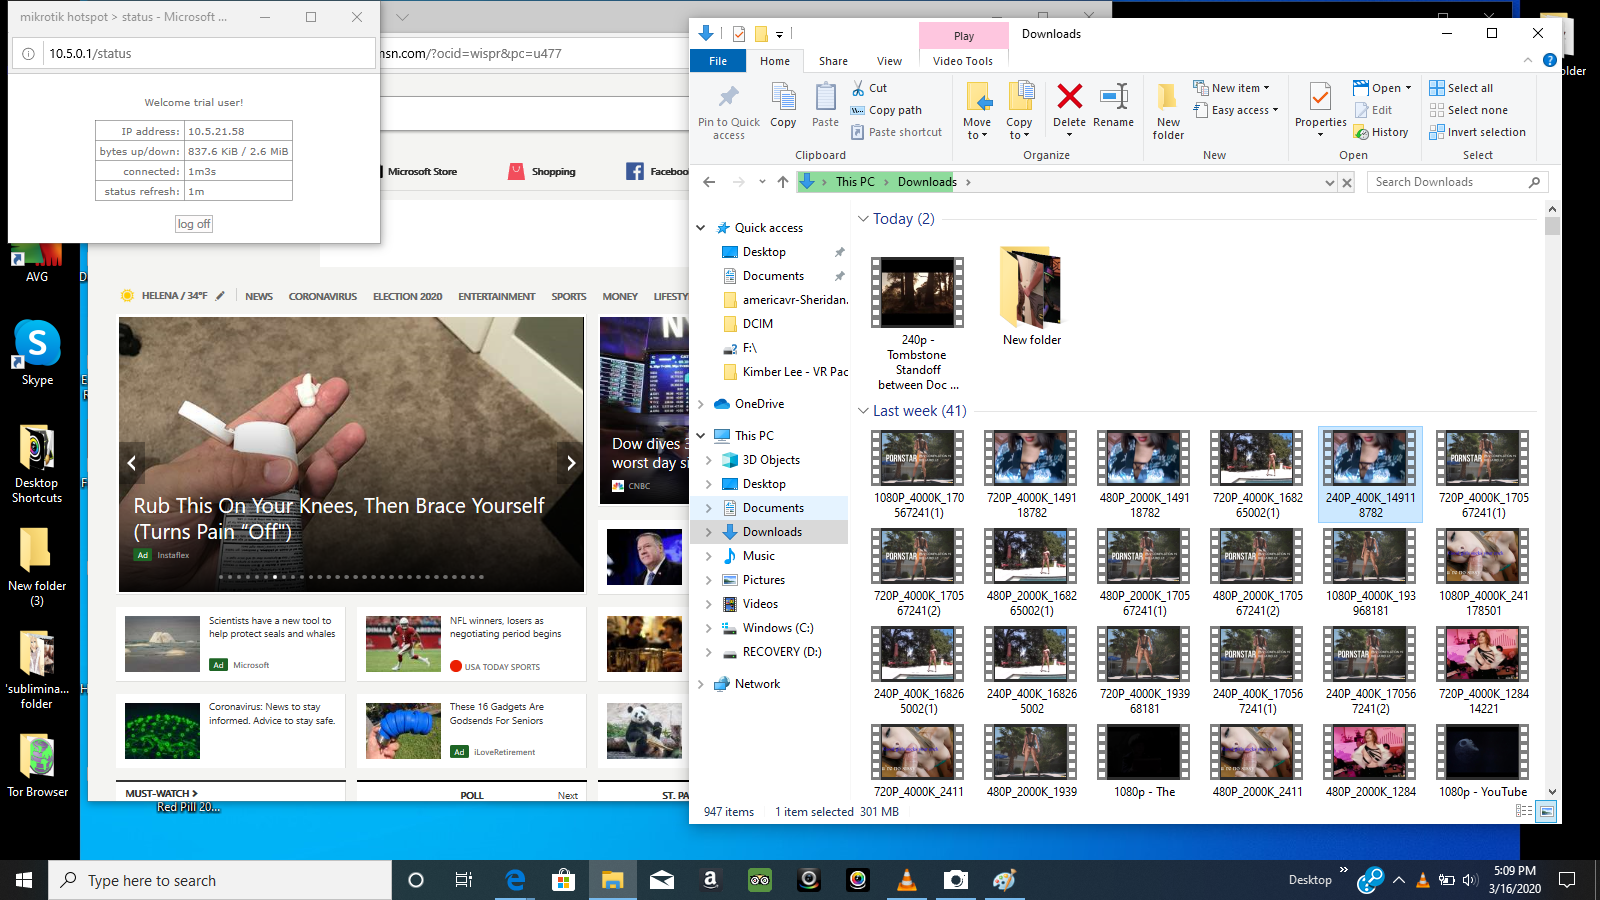Click the Search Downloads field
This screenshot has width=1600, height=900.
point(1448,182)
